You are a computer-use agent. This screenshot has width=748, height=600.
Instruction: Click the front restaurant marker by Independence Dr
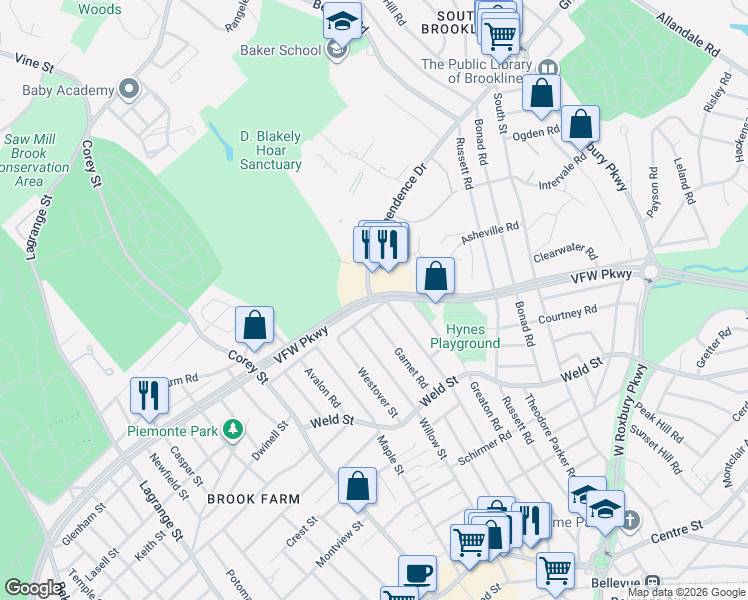(x=388, y=245)
